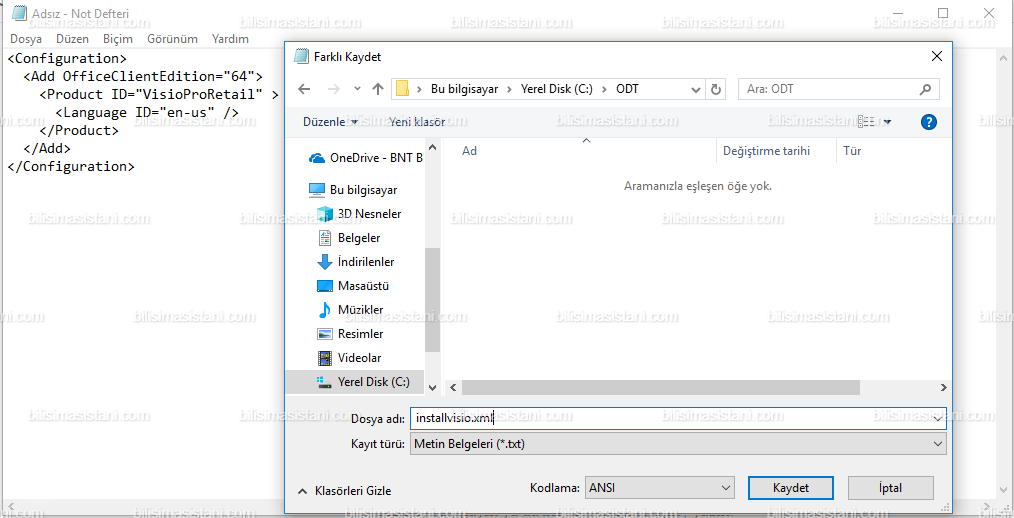Open Dosya menu in Not Defteri
This screenshot has width=1014, height=518.
tap(26, 39)
